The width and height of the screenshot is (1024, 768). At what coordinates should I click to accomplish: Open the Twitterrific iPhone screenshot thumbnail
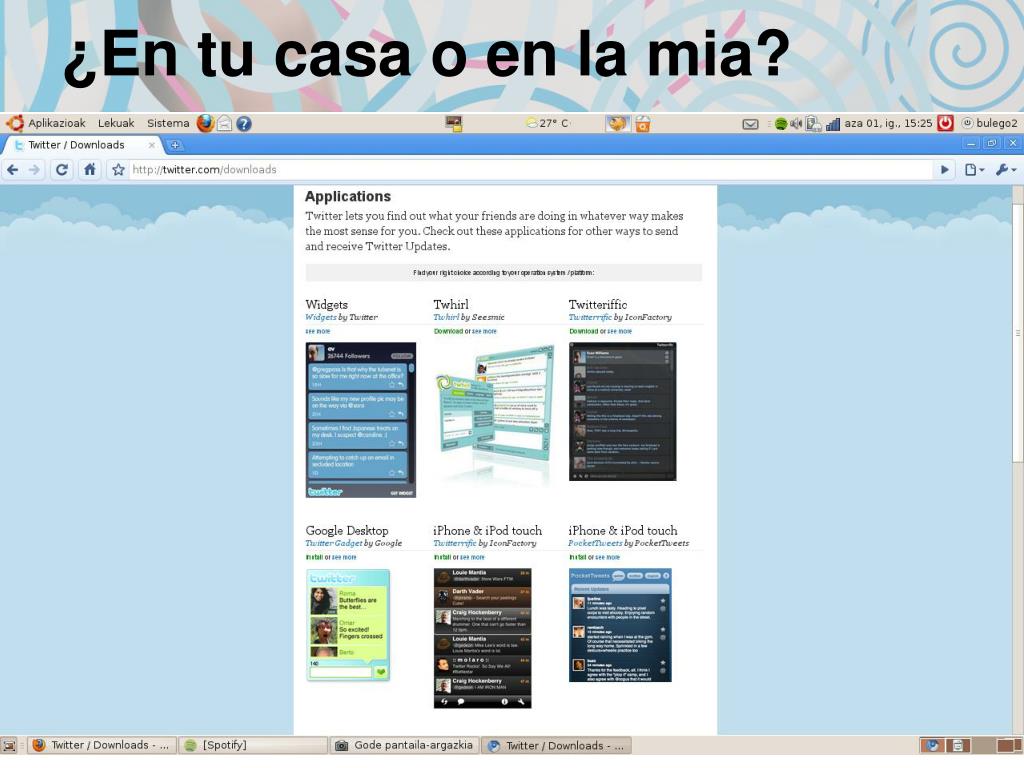483,638
